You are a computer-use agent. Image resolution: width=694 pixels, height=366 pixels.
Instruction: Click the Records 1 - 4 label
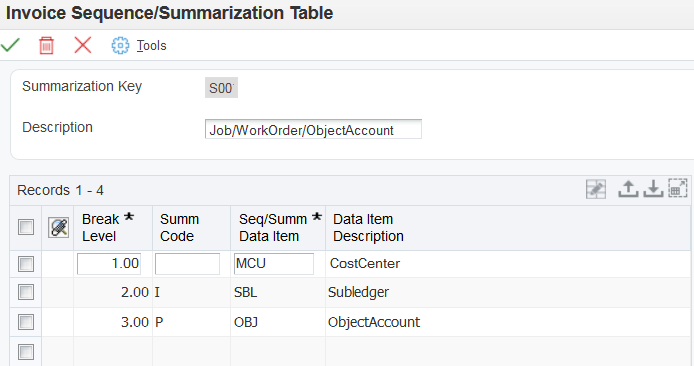[60, 190]
